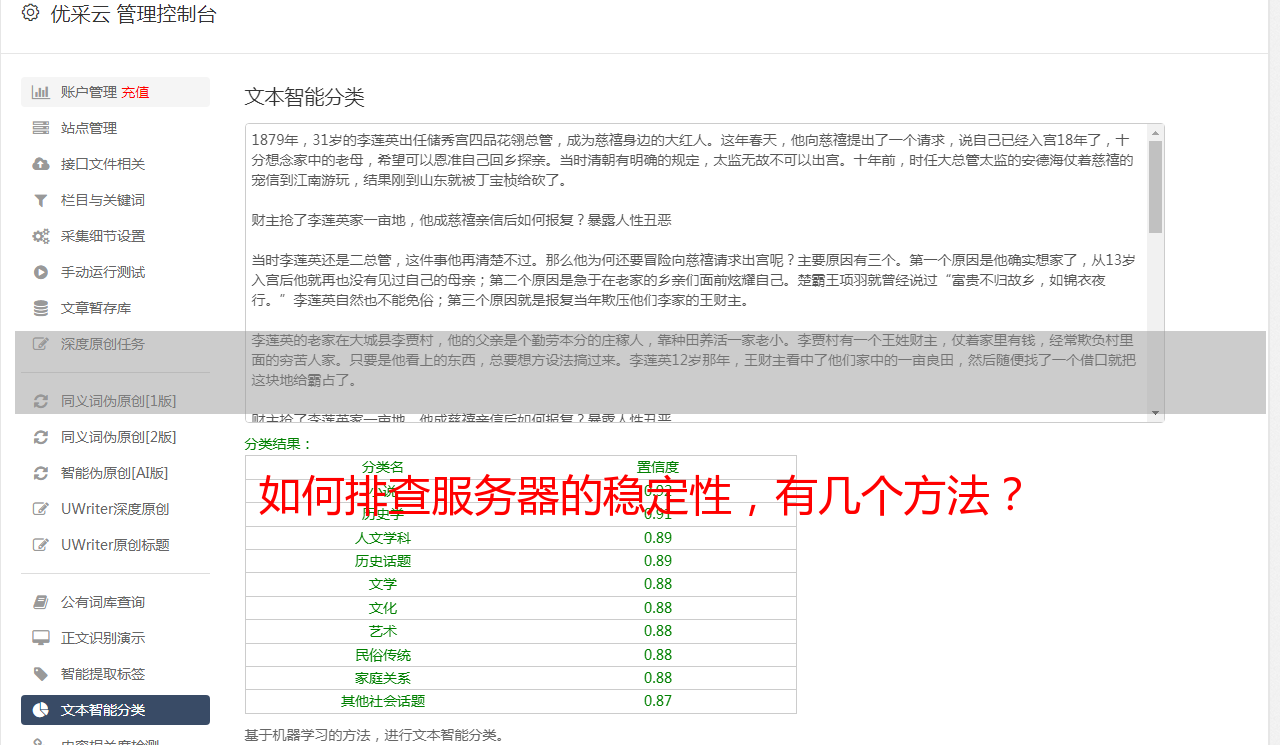Select the active 文本智能分类 sidebar item

(115, 710)
